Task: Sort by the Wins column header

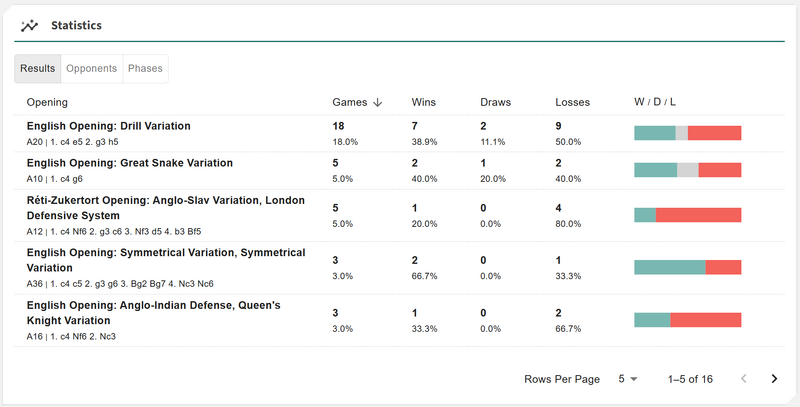Action: (424, 102)
